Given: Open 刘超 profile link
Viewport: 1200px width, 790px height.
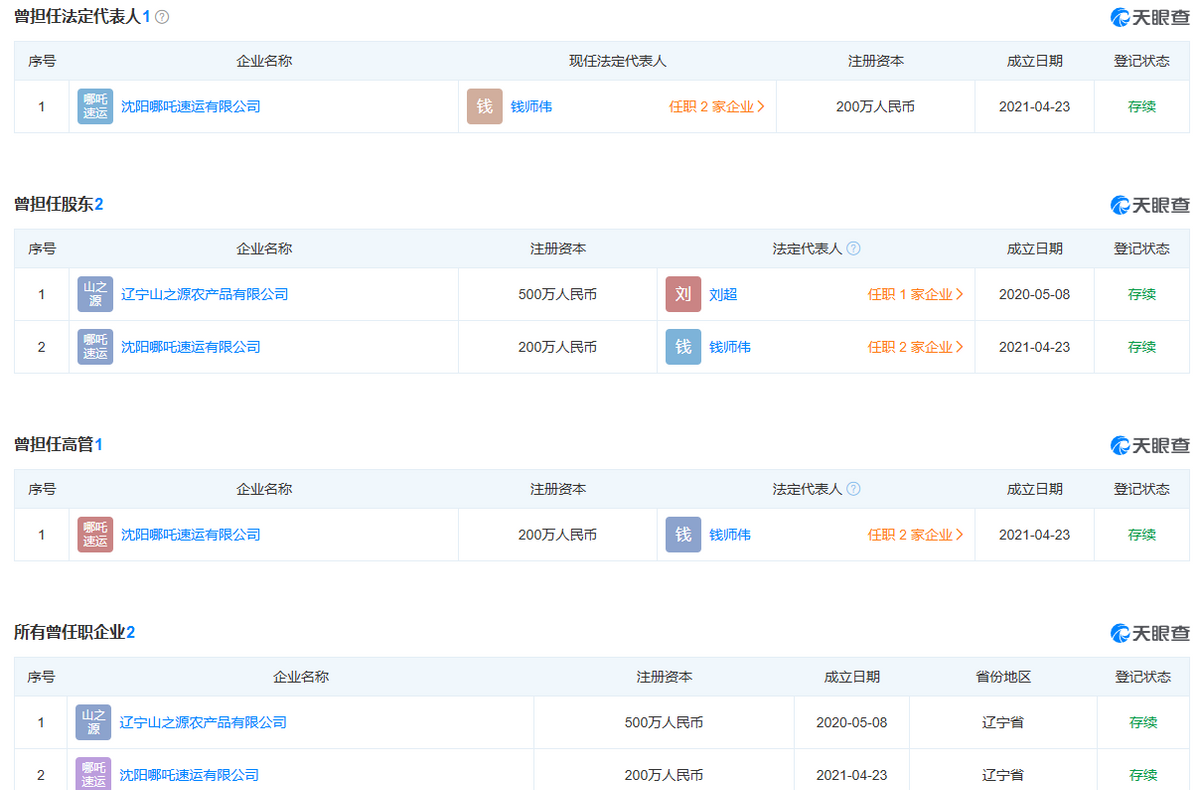Looking at the screenshot, I should pos(723,295).
